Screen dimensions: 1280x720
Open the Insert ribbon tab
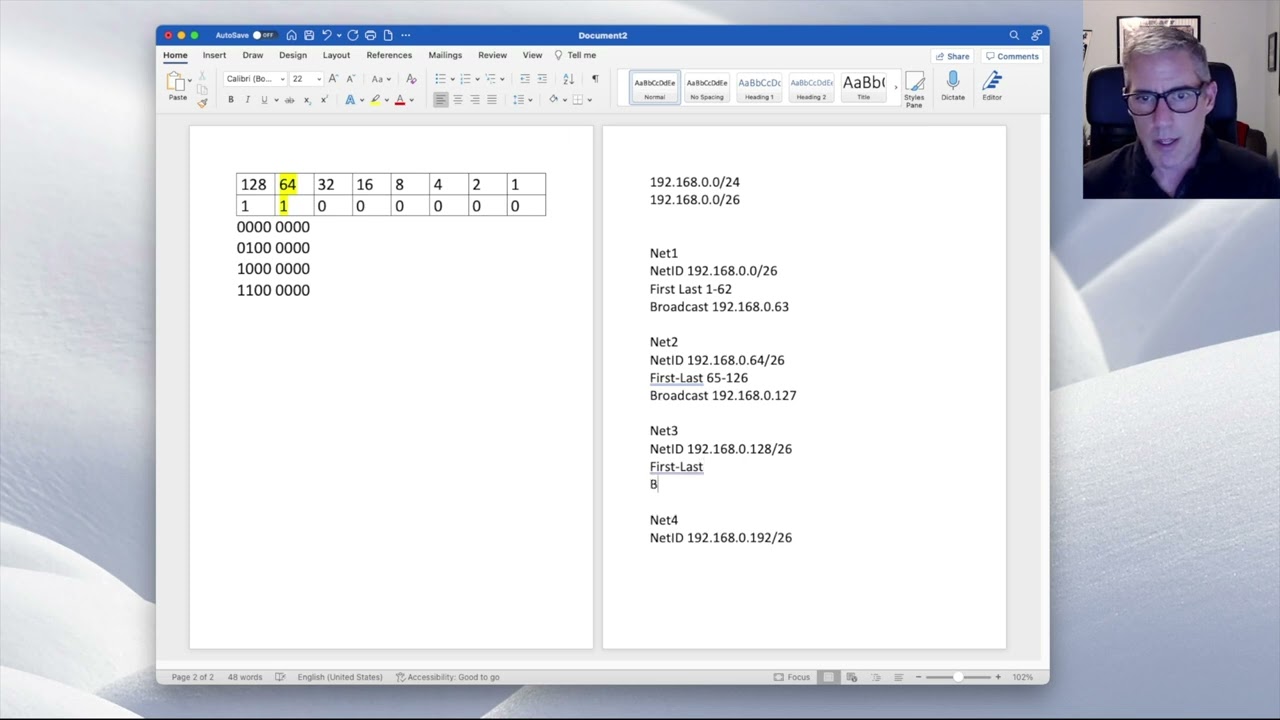click(x=214, y=55)
